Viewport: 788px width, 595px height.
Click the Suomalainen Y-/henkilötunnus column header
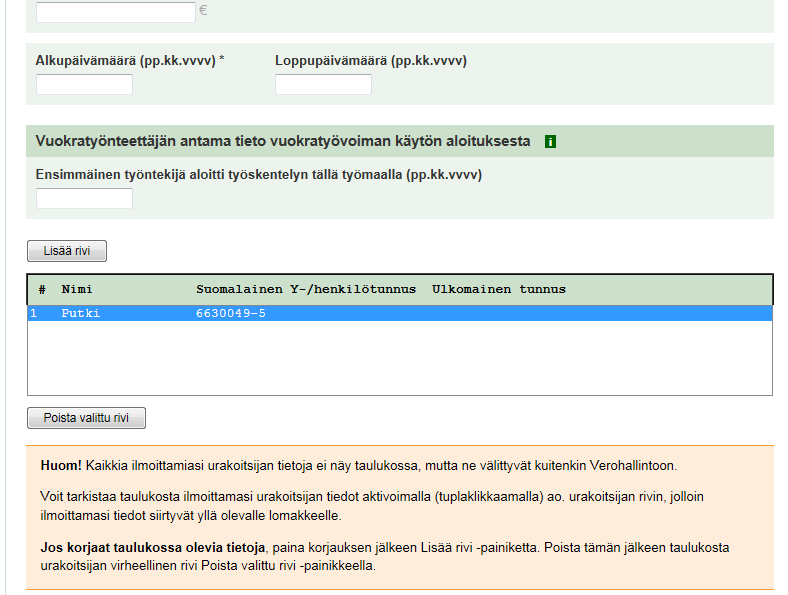coord(306,289)
